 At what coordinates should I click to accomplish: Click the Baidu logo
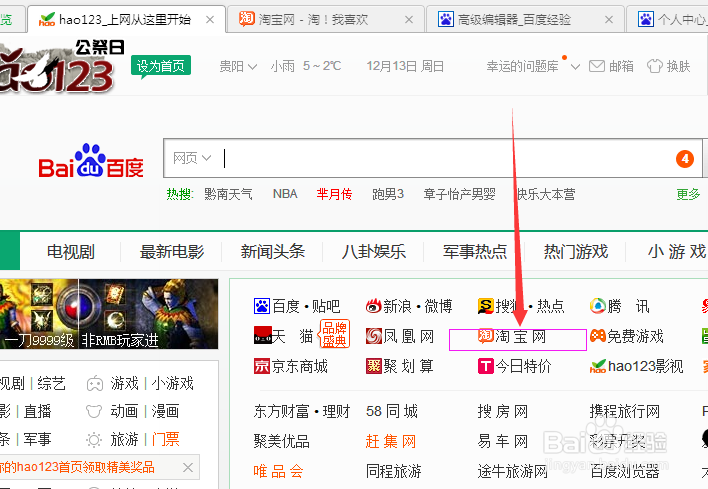pos(91,161)
